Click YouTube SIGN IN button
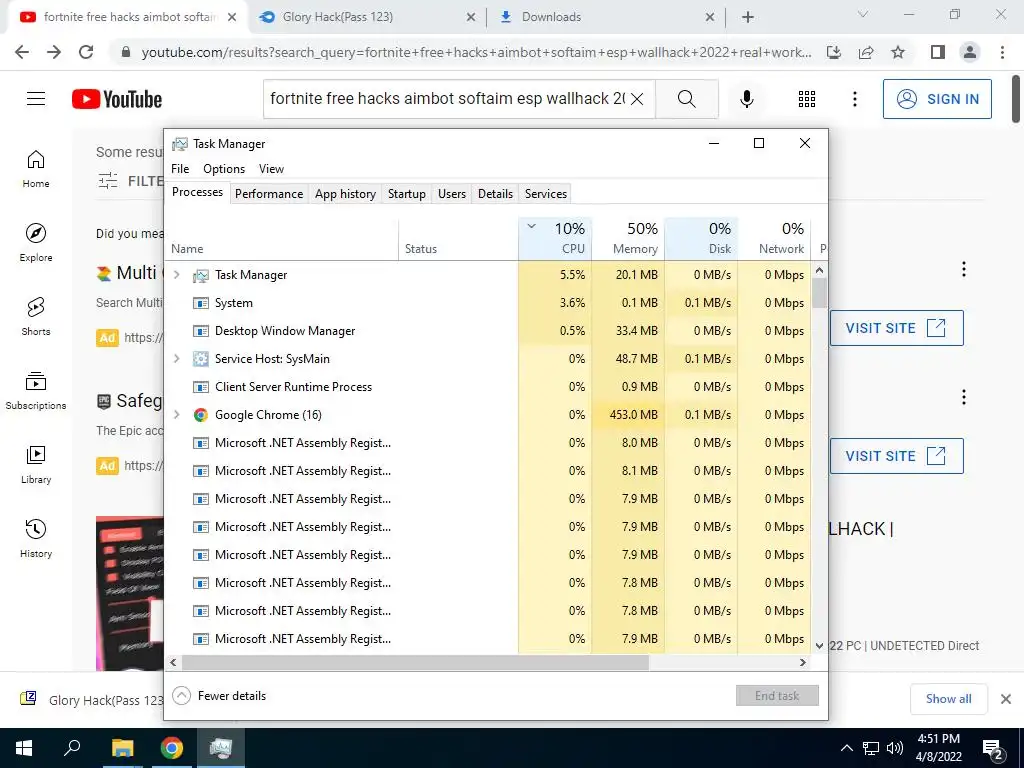This screenshot has width=1024, height=768. [x=937, y=99]
